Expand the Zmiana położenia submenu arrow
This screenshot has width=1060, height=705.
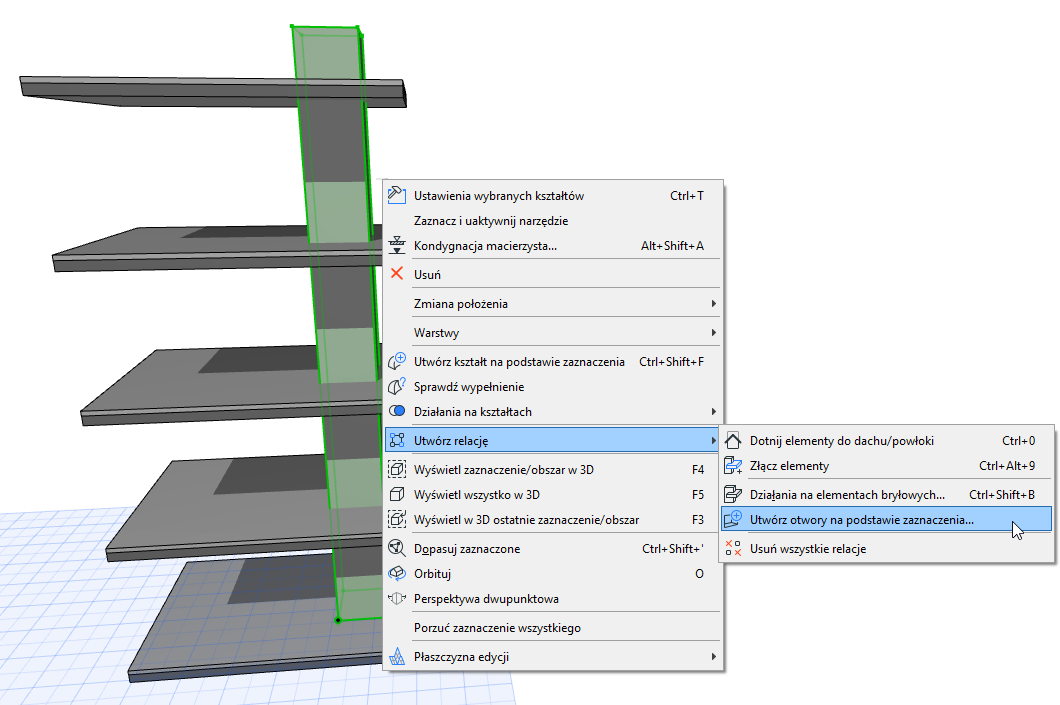[713, 303]
